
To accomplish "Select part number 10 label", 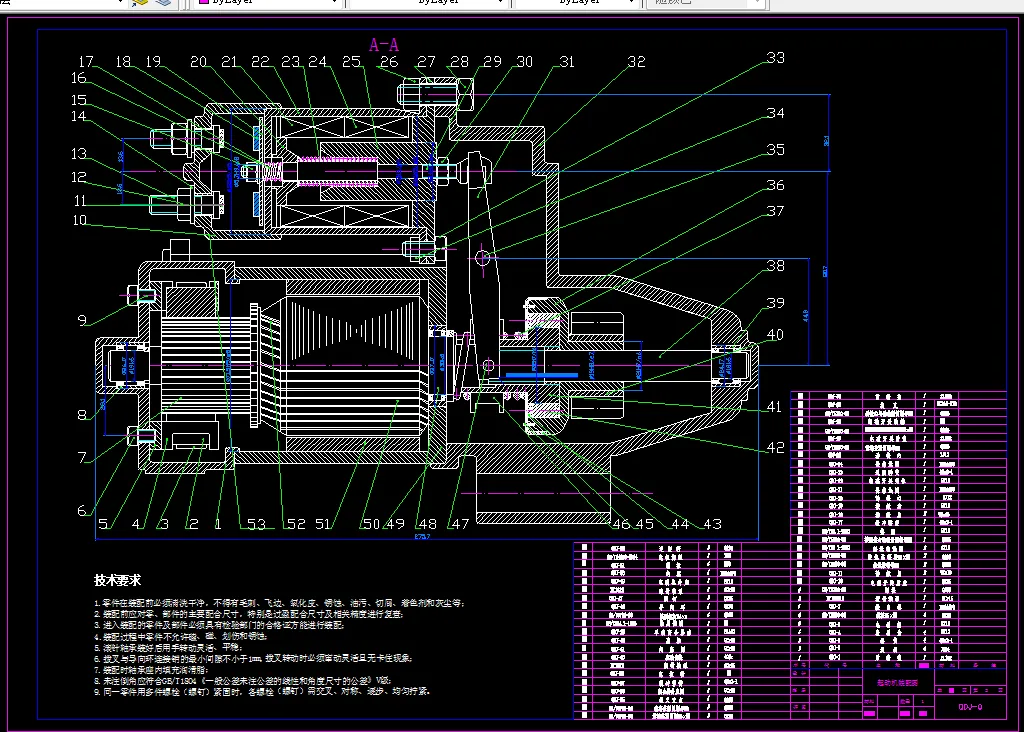I will [x=79, y=221].
